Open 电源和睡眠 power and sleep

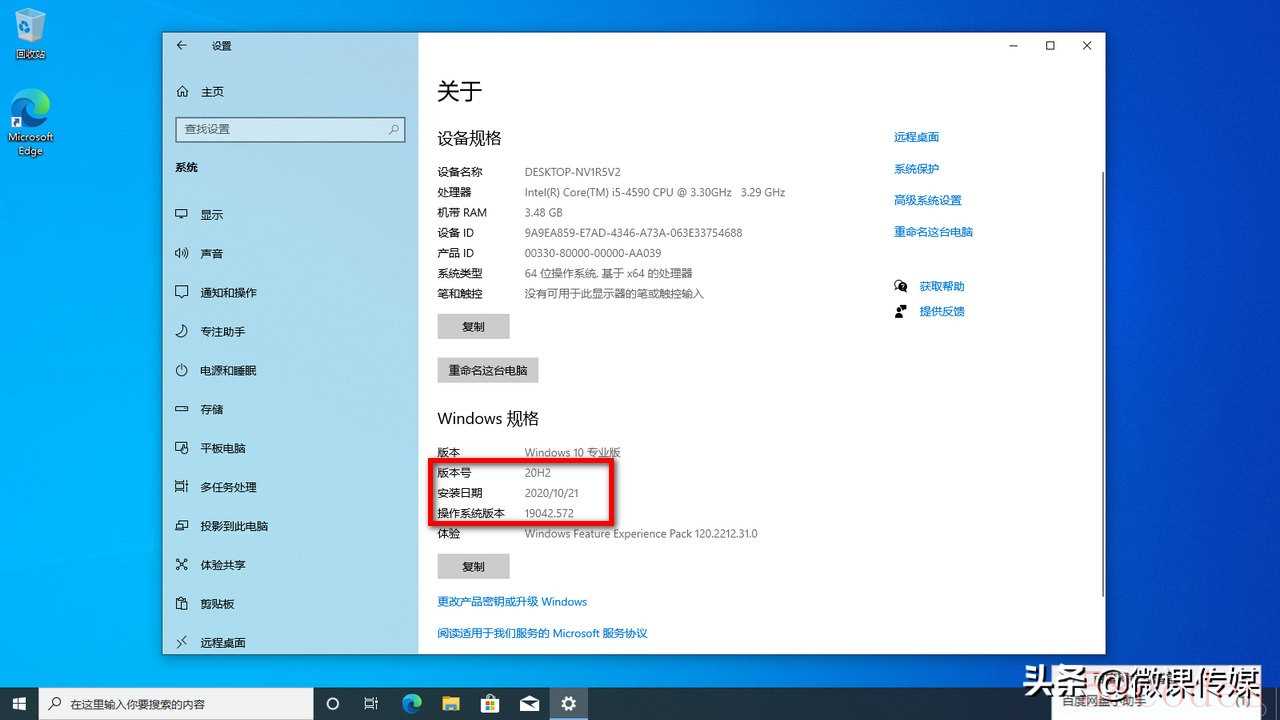pyautogui.click(x=228, y=371)
